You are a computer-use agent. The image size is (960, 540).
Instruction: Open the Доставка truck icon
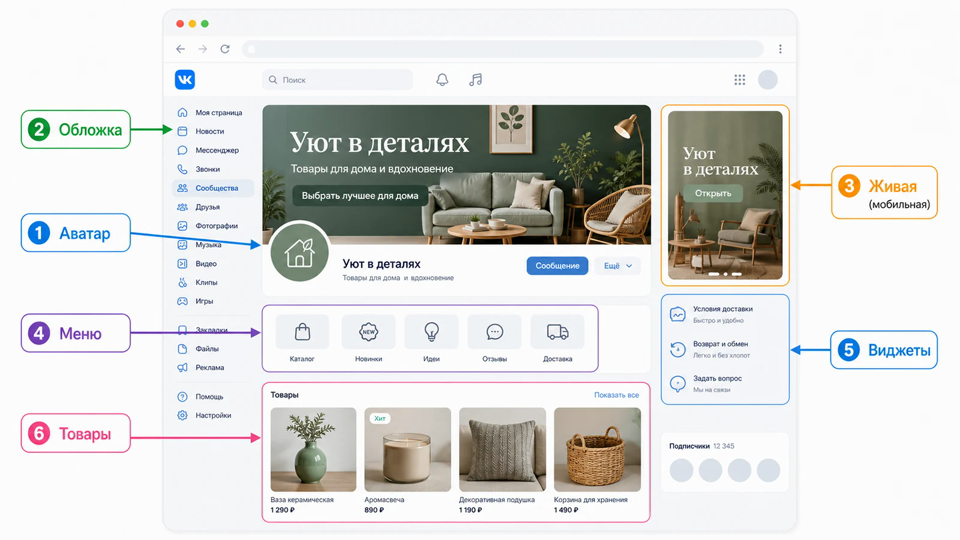point(557,332)
